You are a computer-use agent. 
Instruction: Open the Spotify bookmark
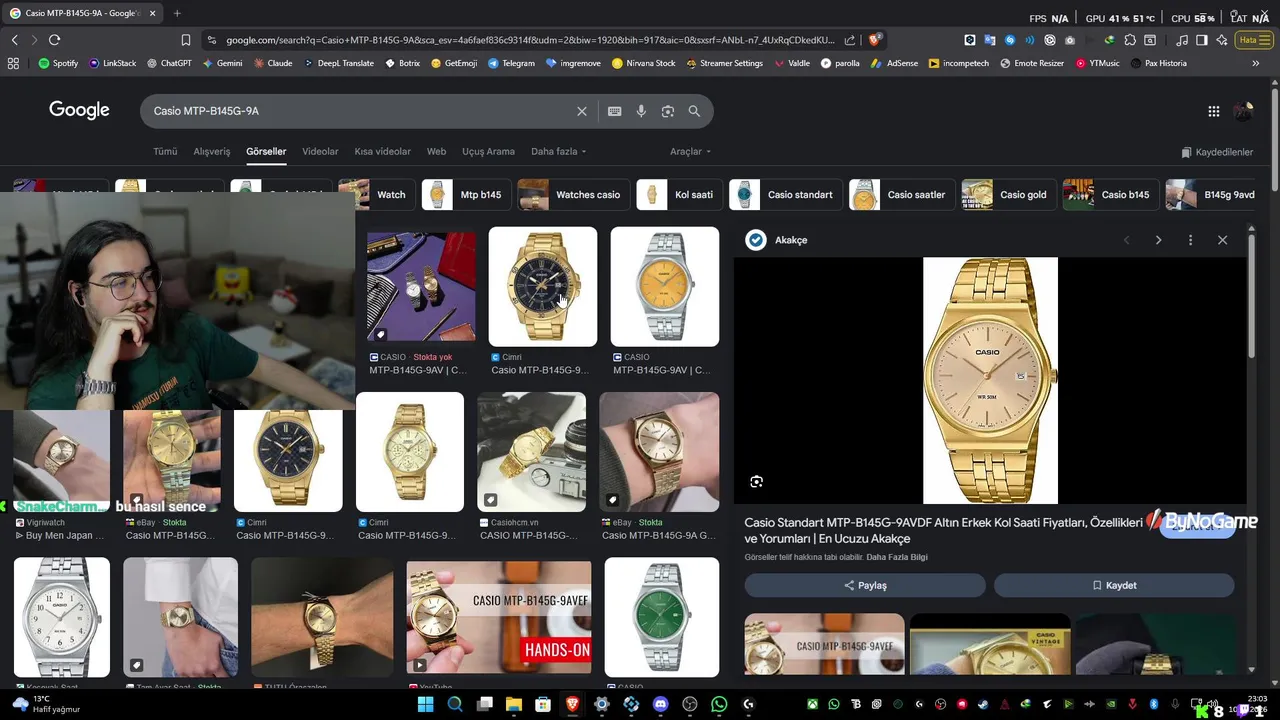tap(58, 63)
